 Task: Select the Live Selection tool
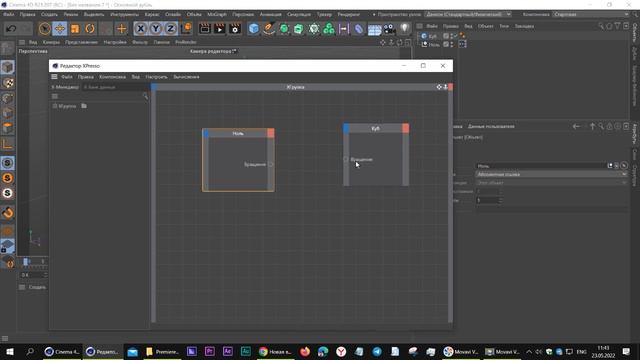click(44, 29)
